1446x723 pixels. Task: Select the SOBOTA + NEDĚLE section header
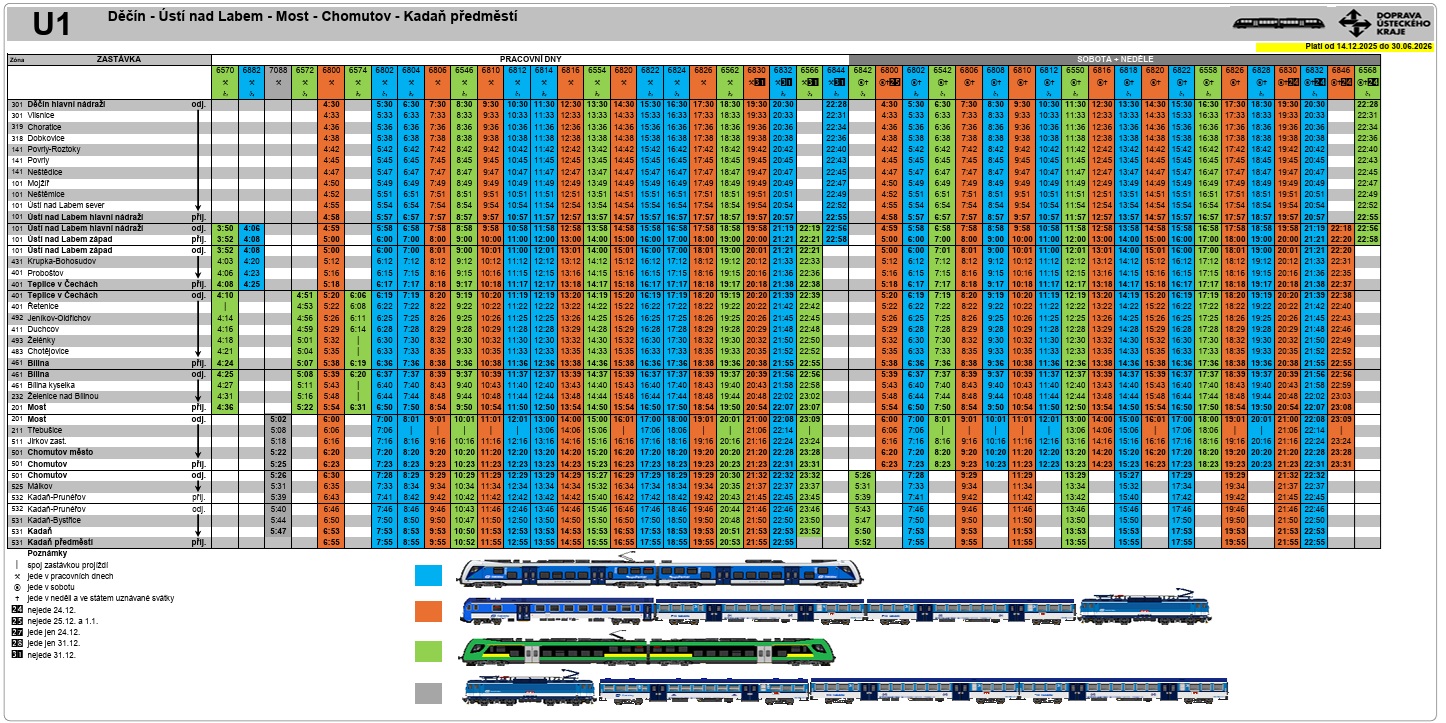click(1114, 59)
